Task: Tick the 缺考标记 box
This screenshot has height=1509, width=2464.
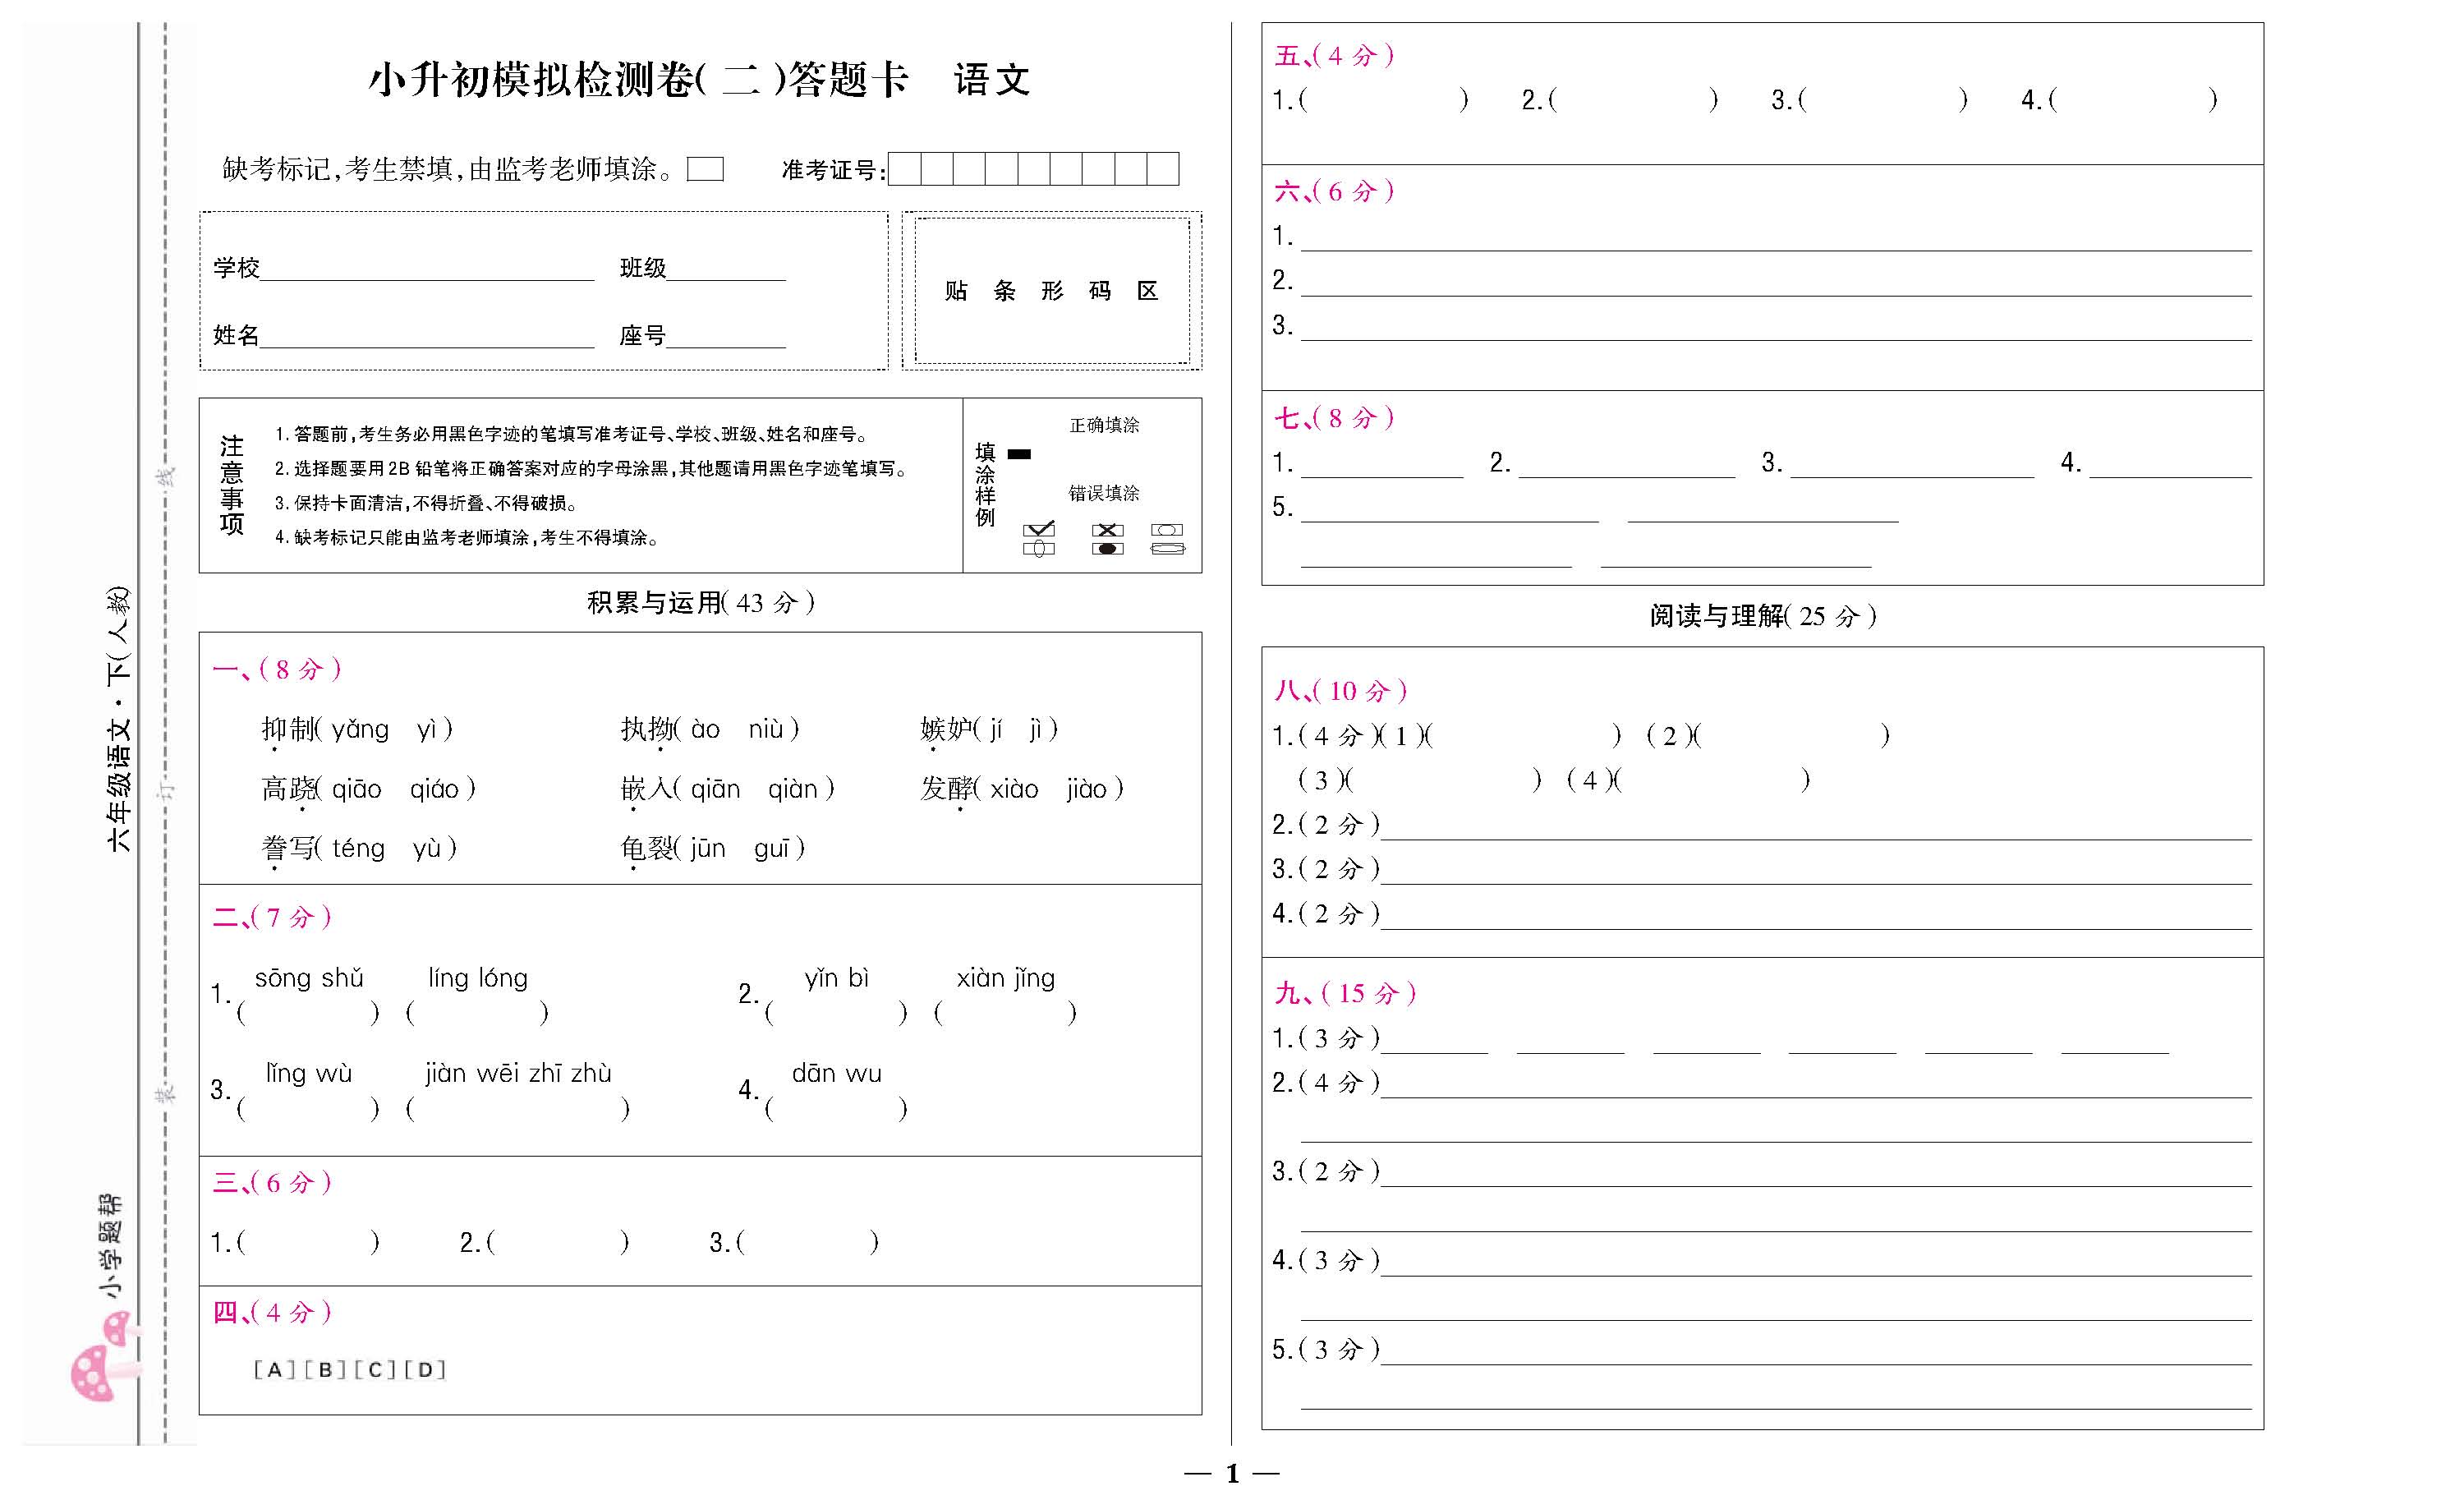Action: click(705, 169)
